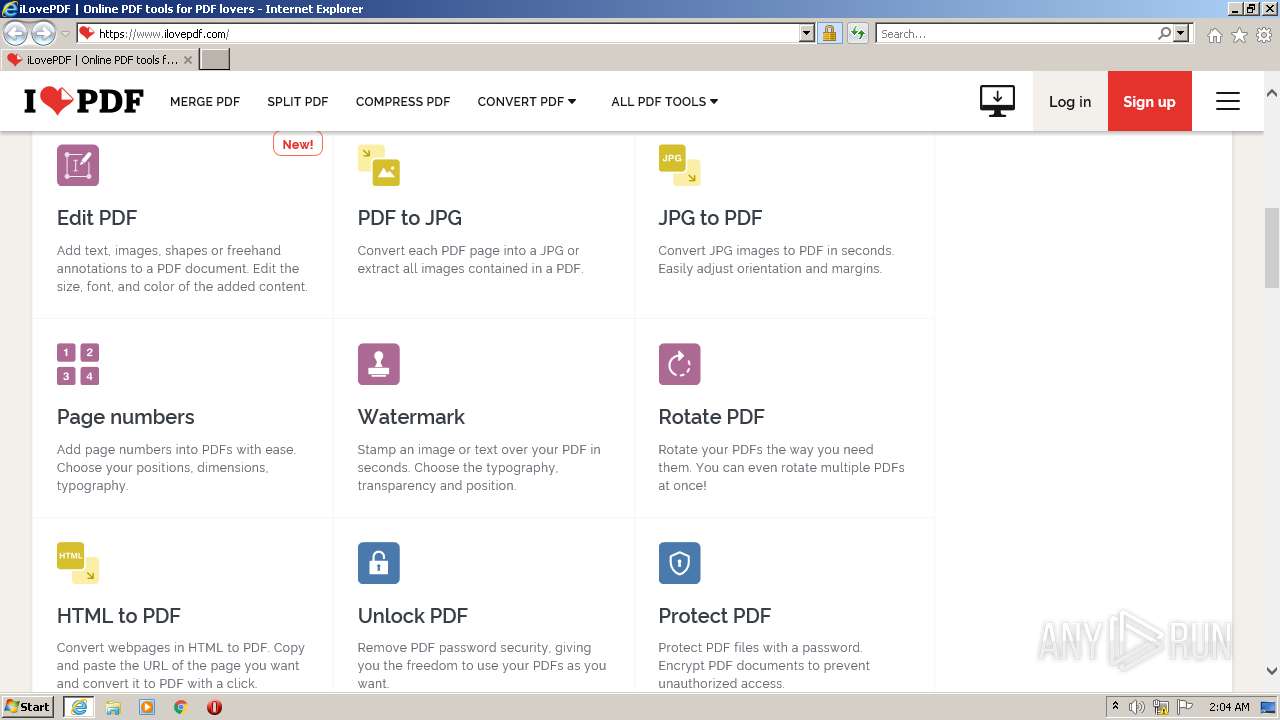This screenshot has width=1280, height=720.
Task: Click the browser Forward arrow
Action: (43, 33)
